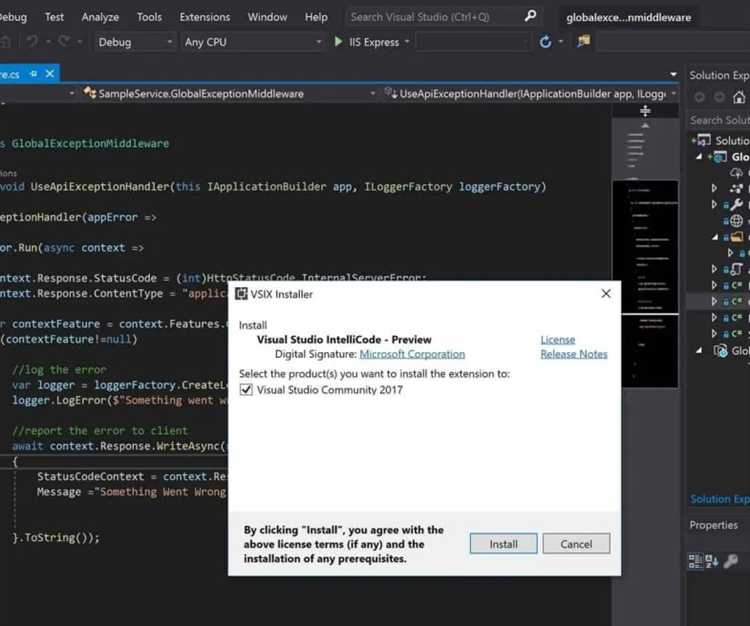Click the editor split-window handle icon
Image resolution: width=750 pixels, height=626 pixels.
[x=645, y=111]
